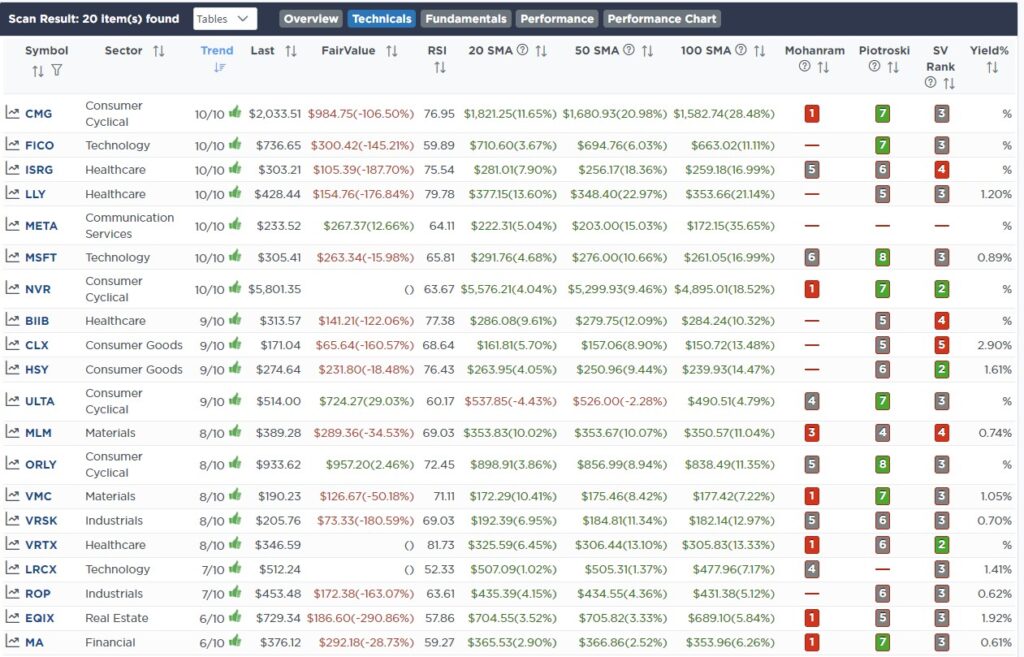Open the chart icon for FICO
The width and height of the screenshot is (1024, 657).
[12, 144]
